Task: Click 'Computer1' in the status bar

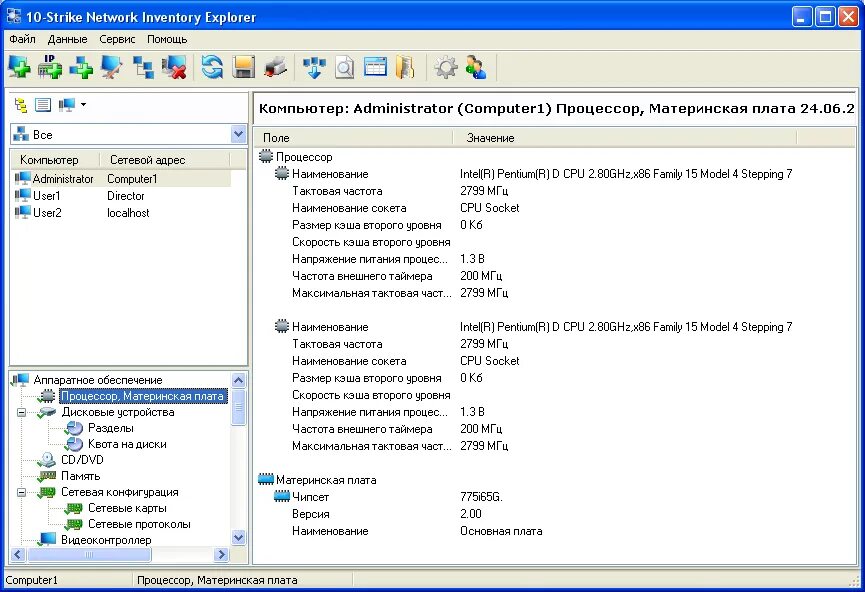Action: 31,580
